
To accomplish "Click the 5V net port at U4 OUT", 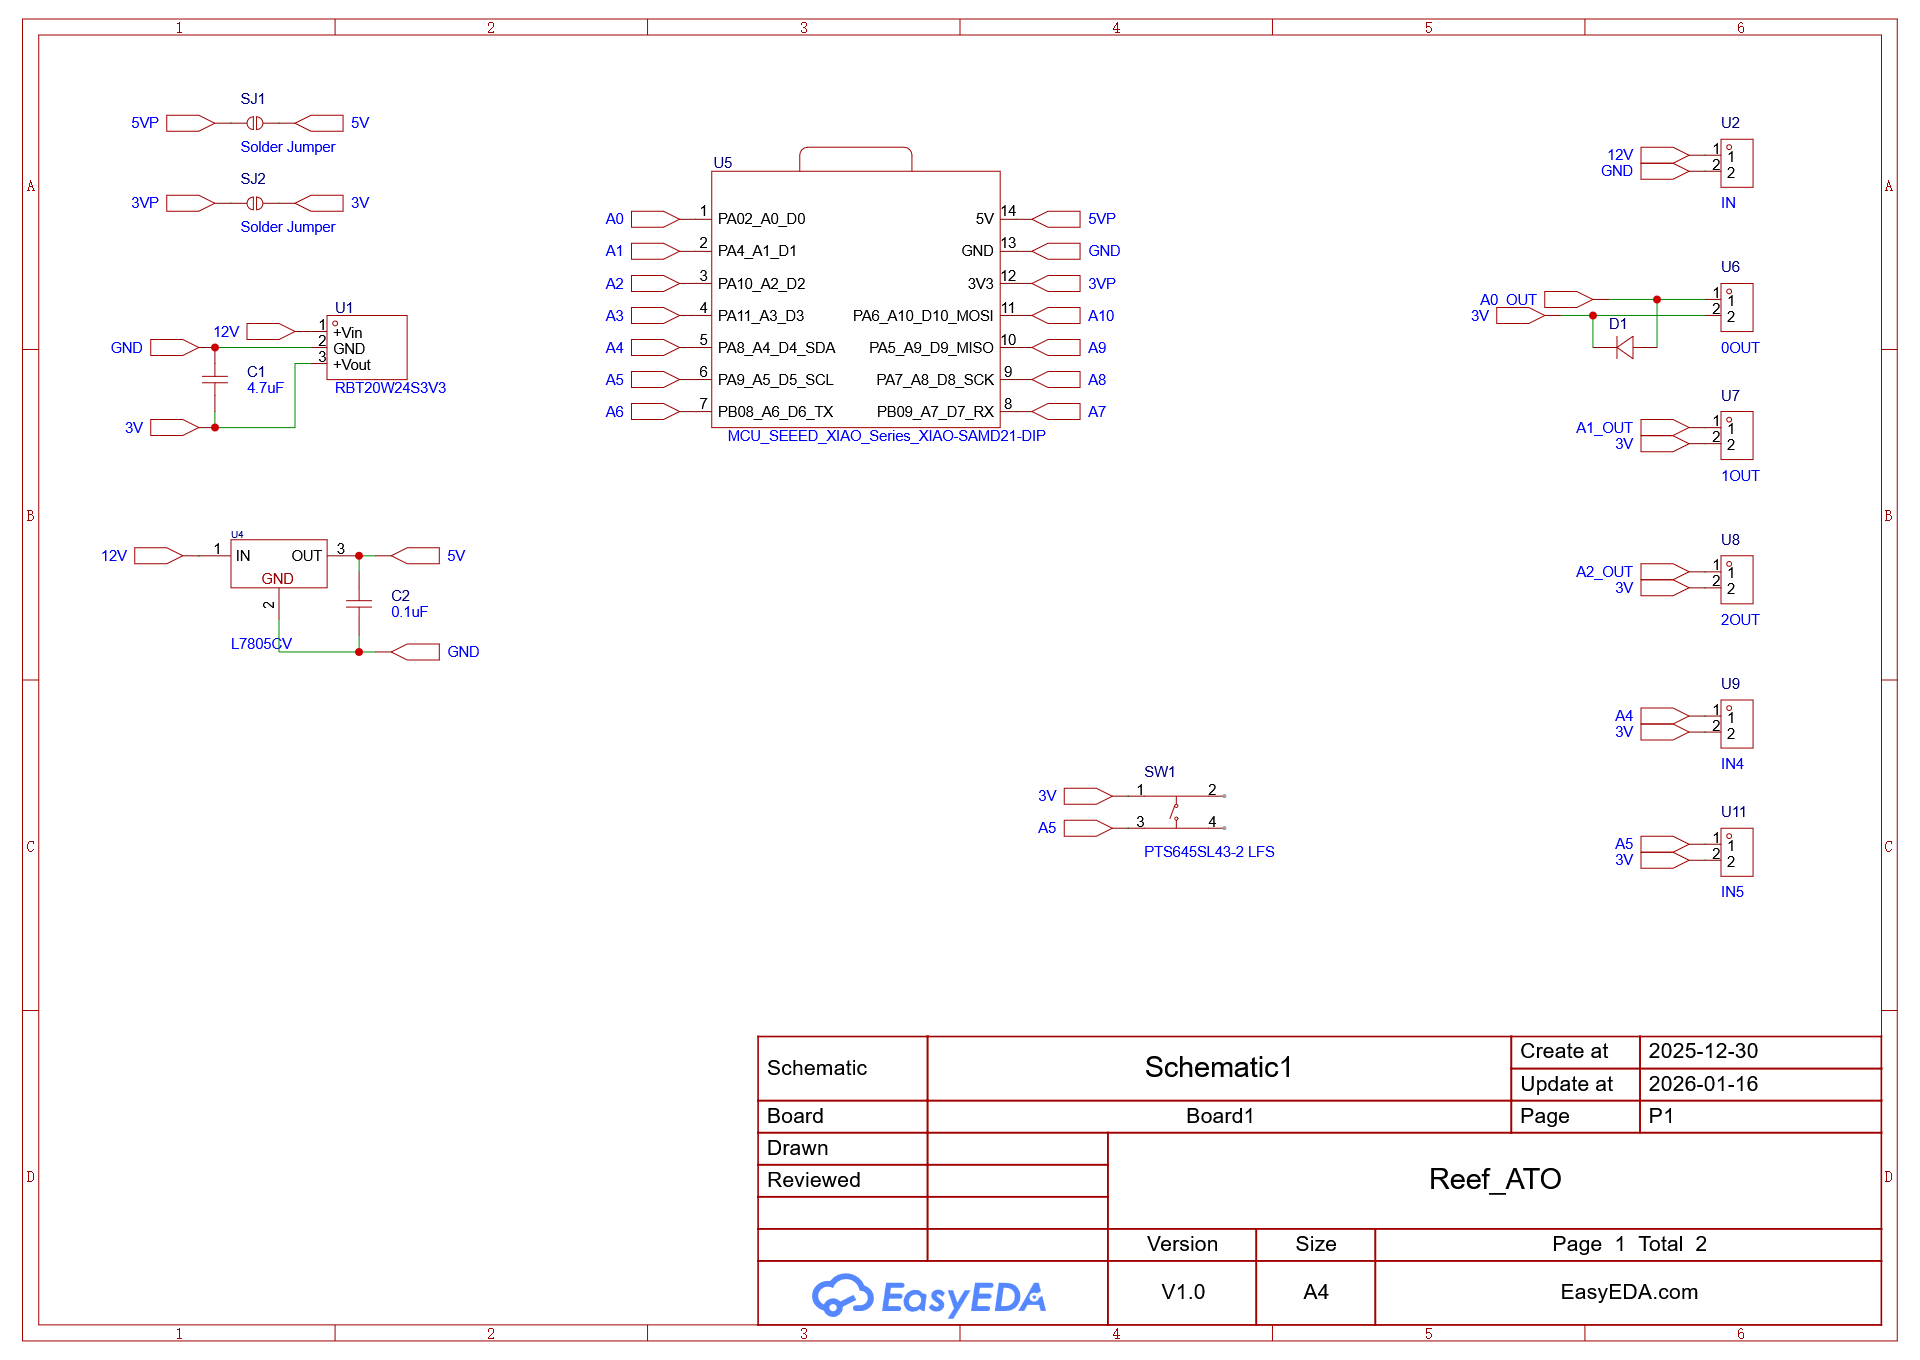I will click(x=415, y=555).
